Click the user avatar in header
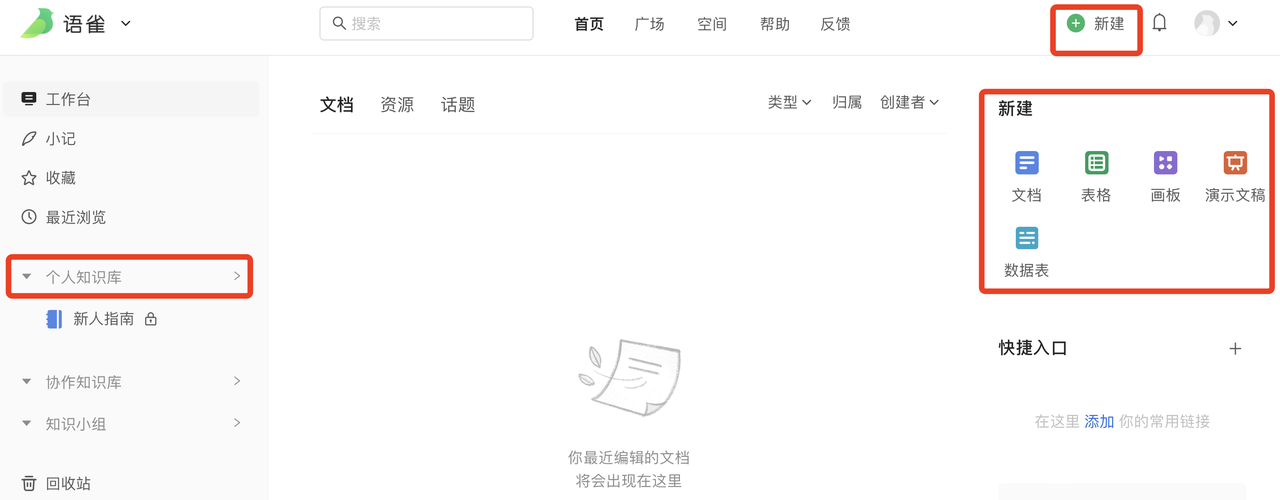1280x500 pixels. coord(1207,23)
